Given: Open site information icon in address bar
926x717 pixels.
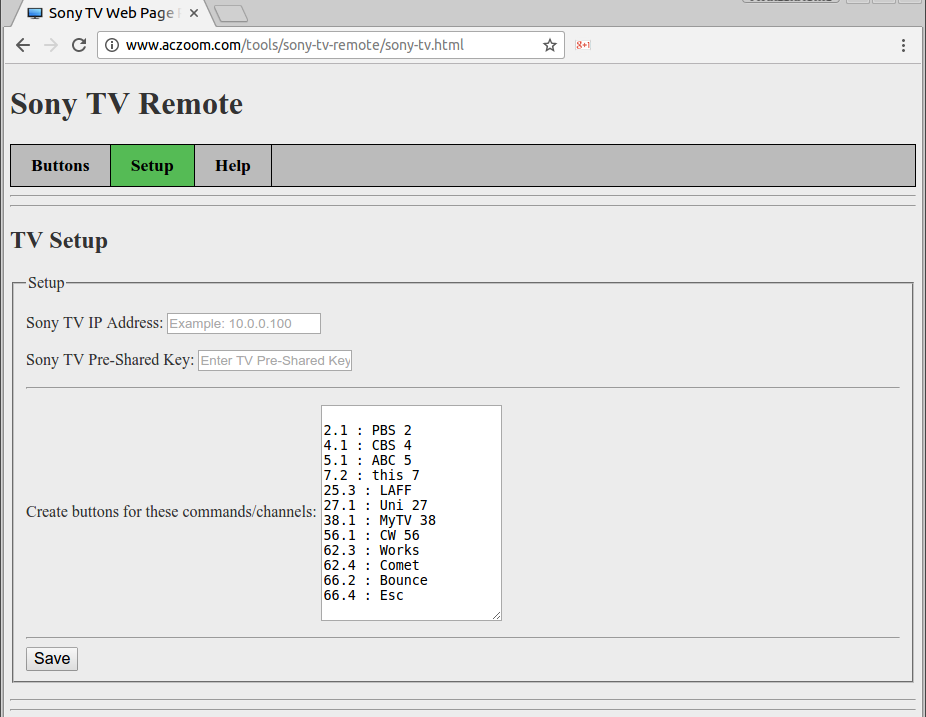Looking at the screenshot, I should click(x=112, y=45).
